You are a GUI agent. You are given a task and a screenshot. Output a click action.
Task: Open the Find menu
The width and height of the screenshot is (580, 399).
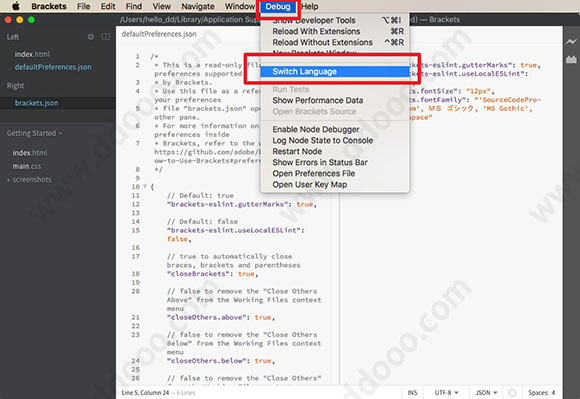point(134,6)
